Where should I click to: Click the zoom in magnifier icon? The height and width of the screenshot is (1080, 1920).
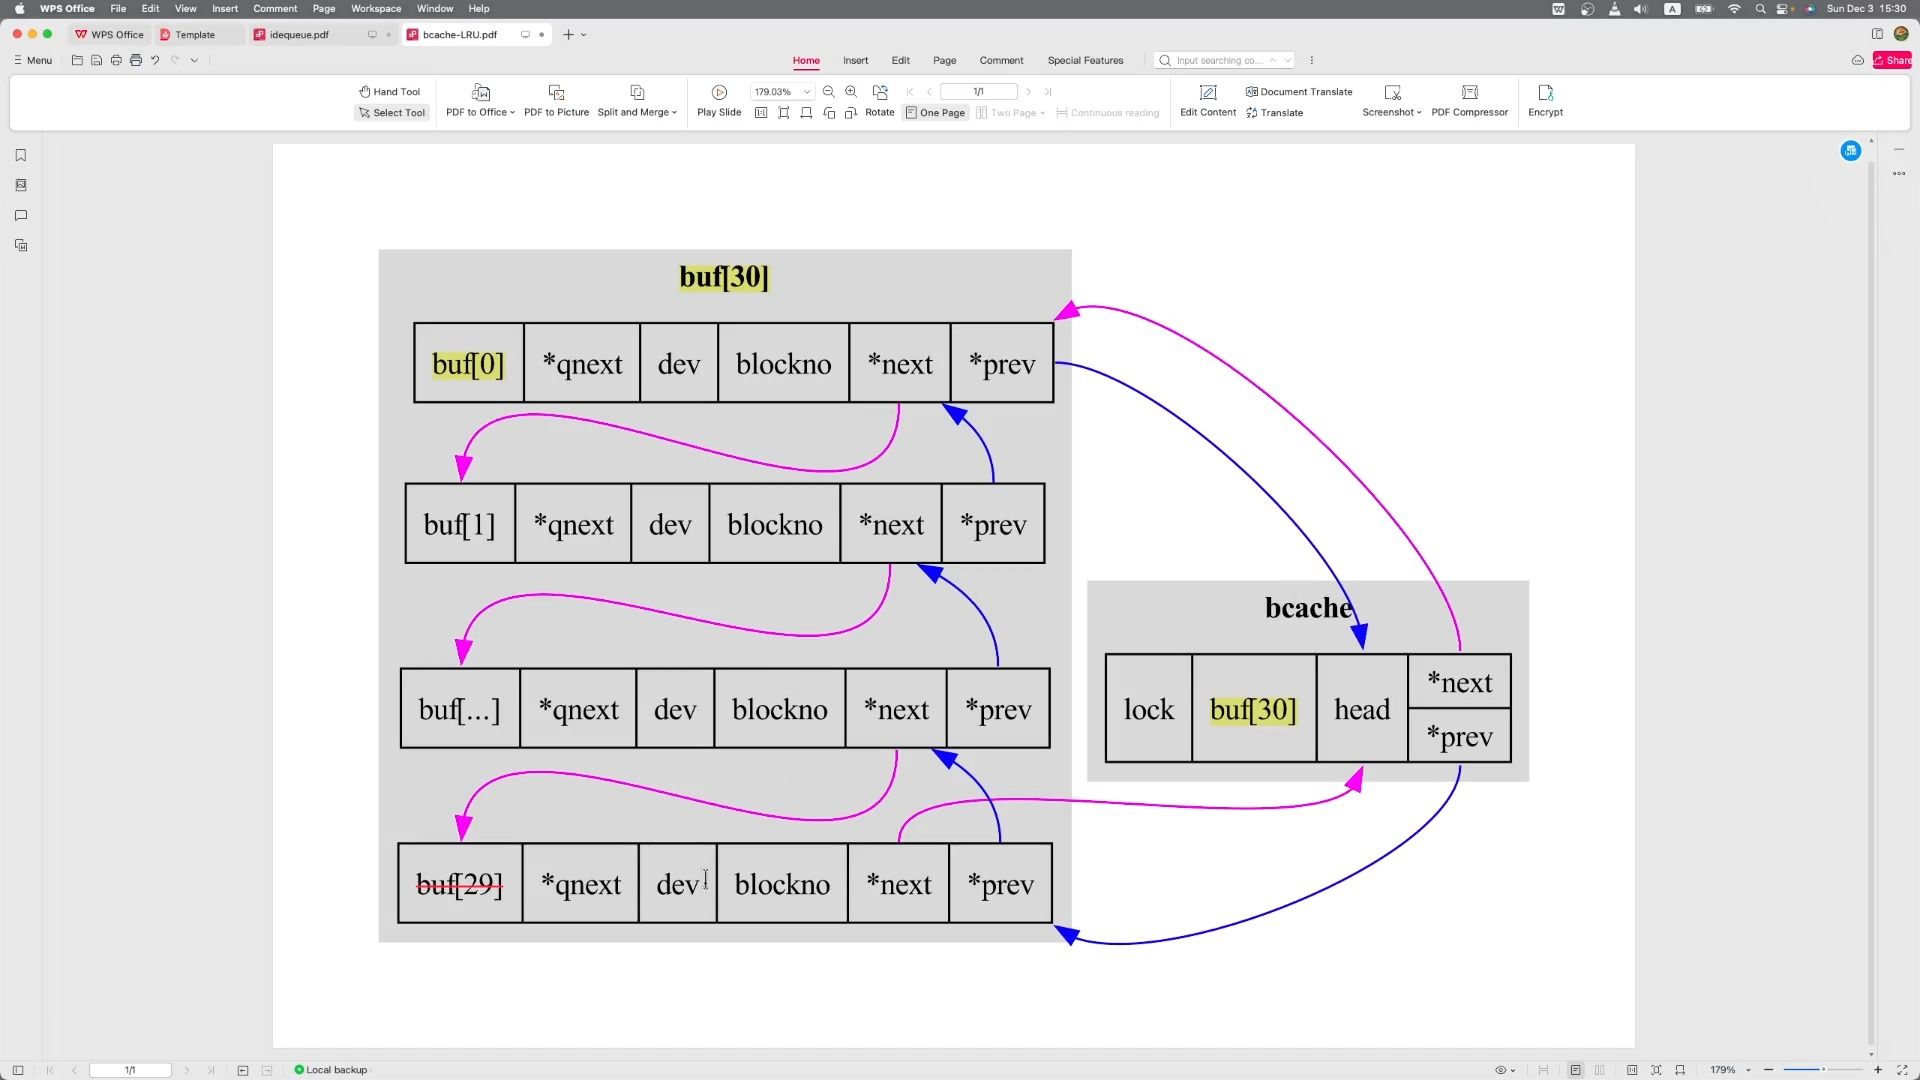(x=851, y=92)
